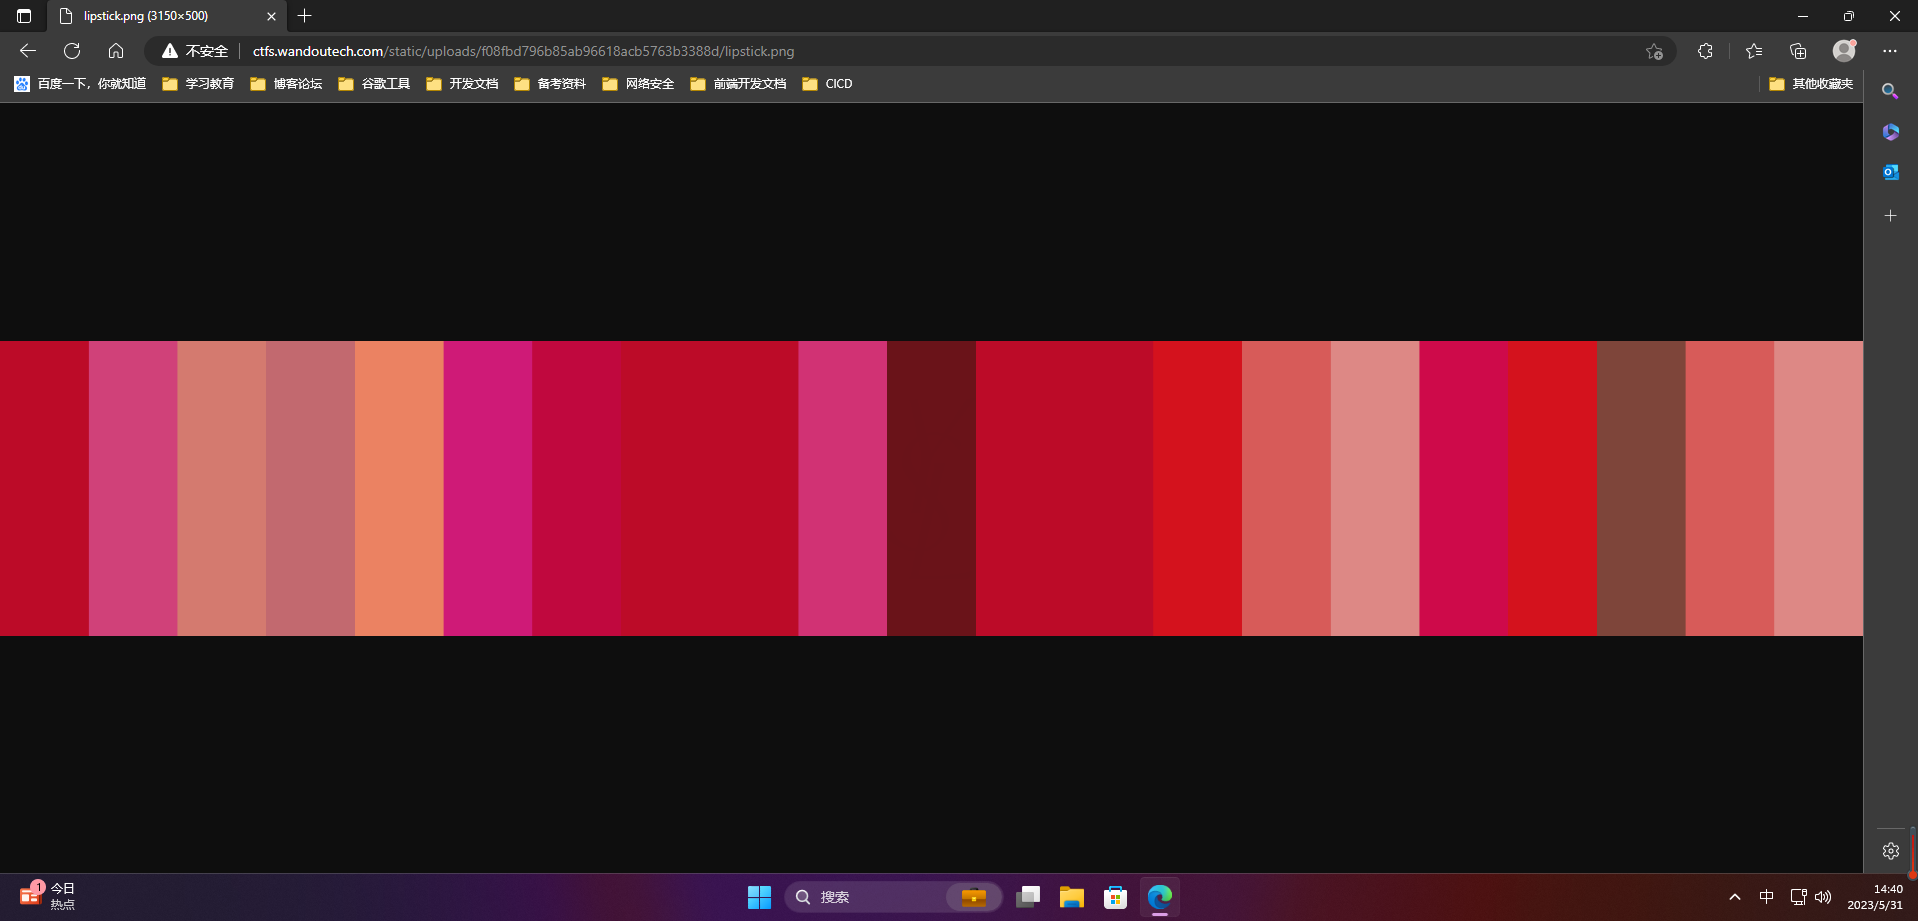
Task: Open the tab actions menu
Action: [24, 16]
